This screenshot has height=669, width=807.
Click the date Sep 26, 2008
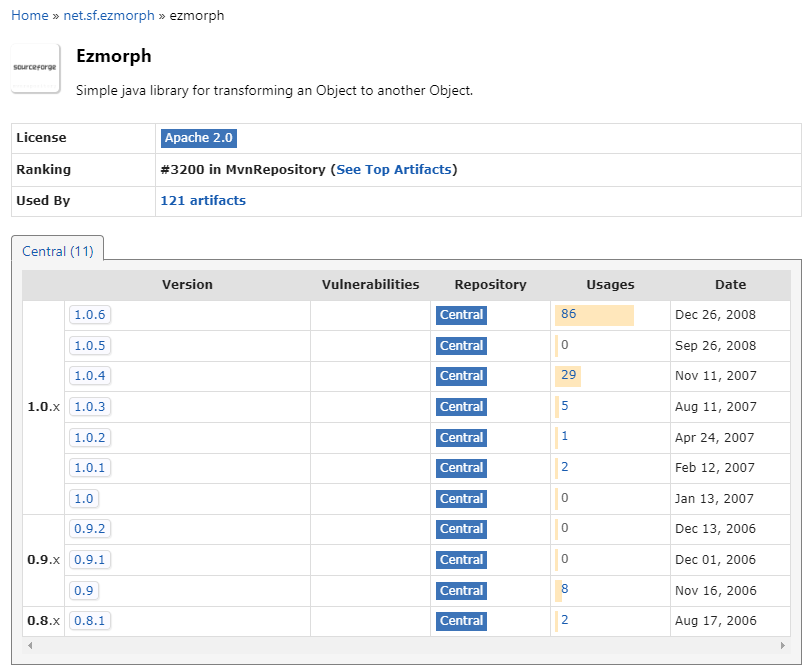(715, 345)
